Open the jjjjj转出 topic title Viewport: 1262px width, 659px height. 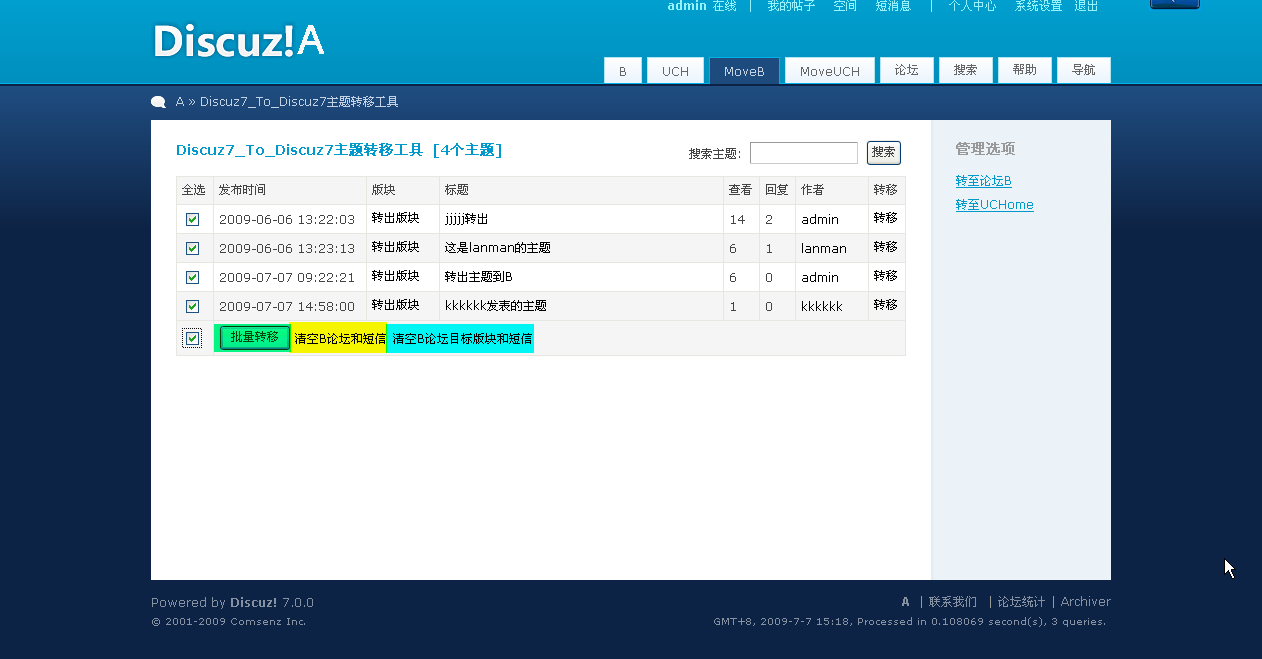466,219
